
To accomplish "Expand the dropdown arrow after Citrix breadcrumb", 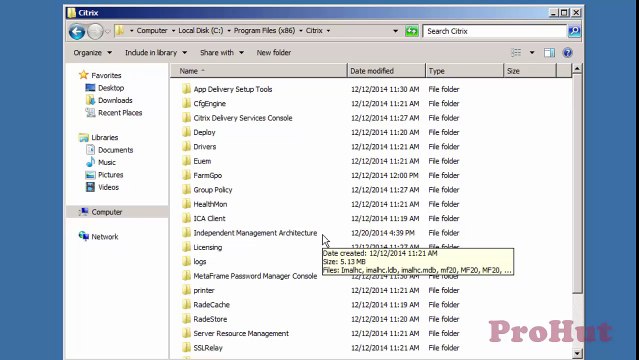I will coord(328,31).
